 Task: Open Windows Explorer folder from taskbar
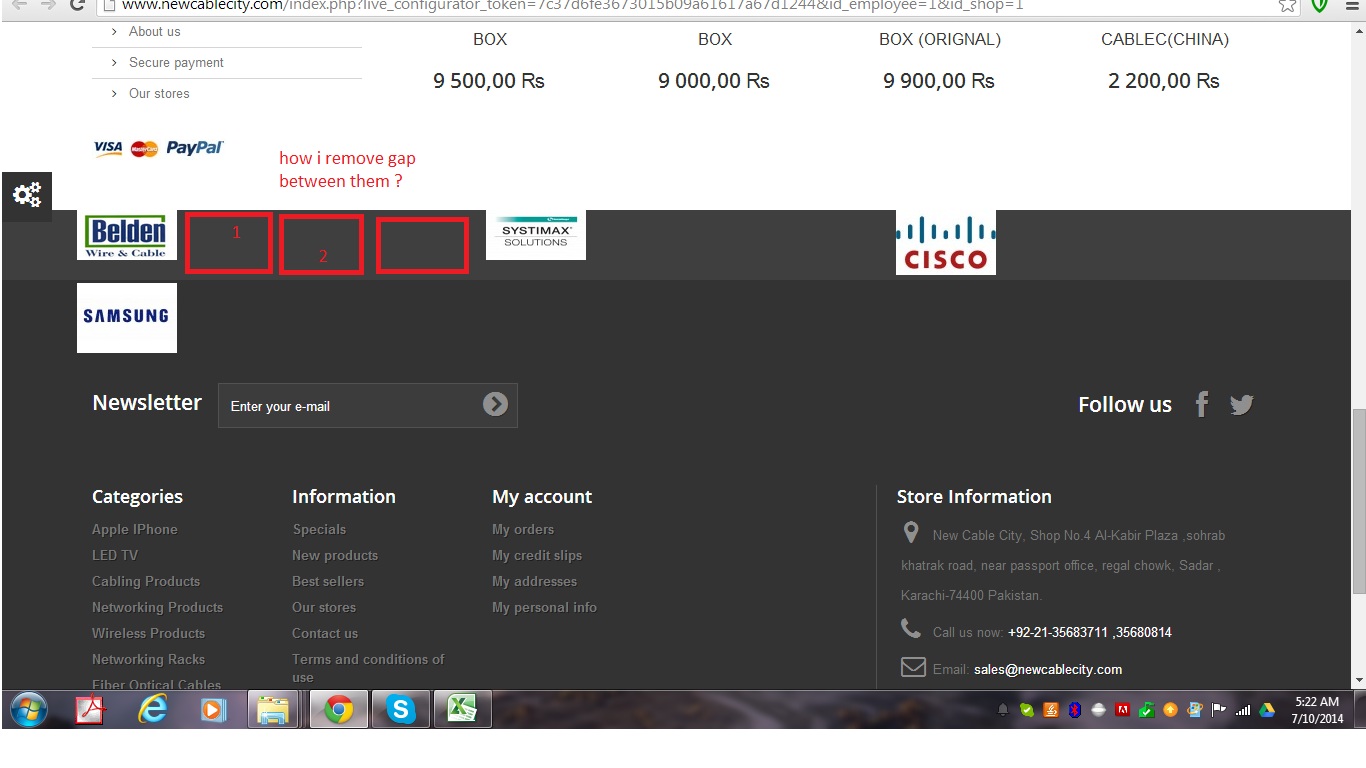273,710
